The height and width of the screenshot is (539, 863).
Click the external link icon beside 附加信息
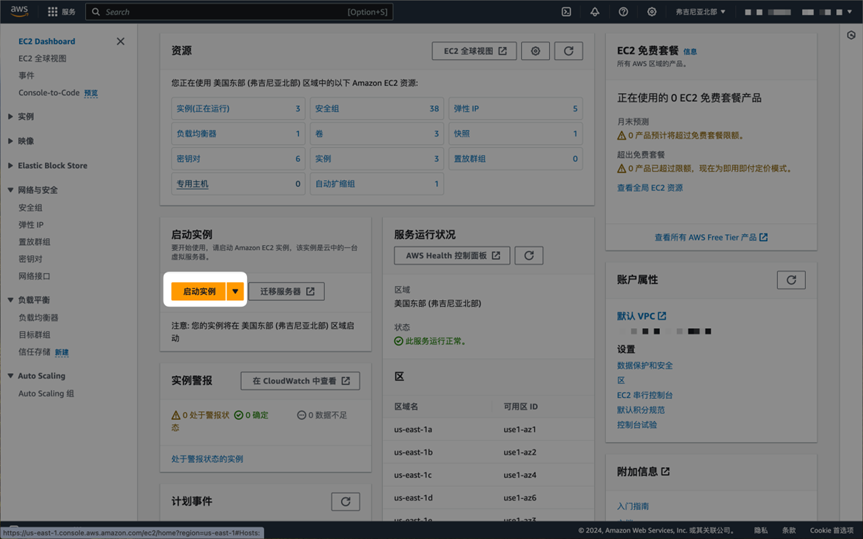pyautogui.click(x=665, y=471)
